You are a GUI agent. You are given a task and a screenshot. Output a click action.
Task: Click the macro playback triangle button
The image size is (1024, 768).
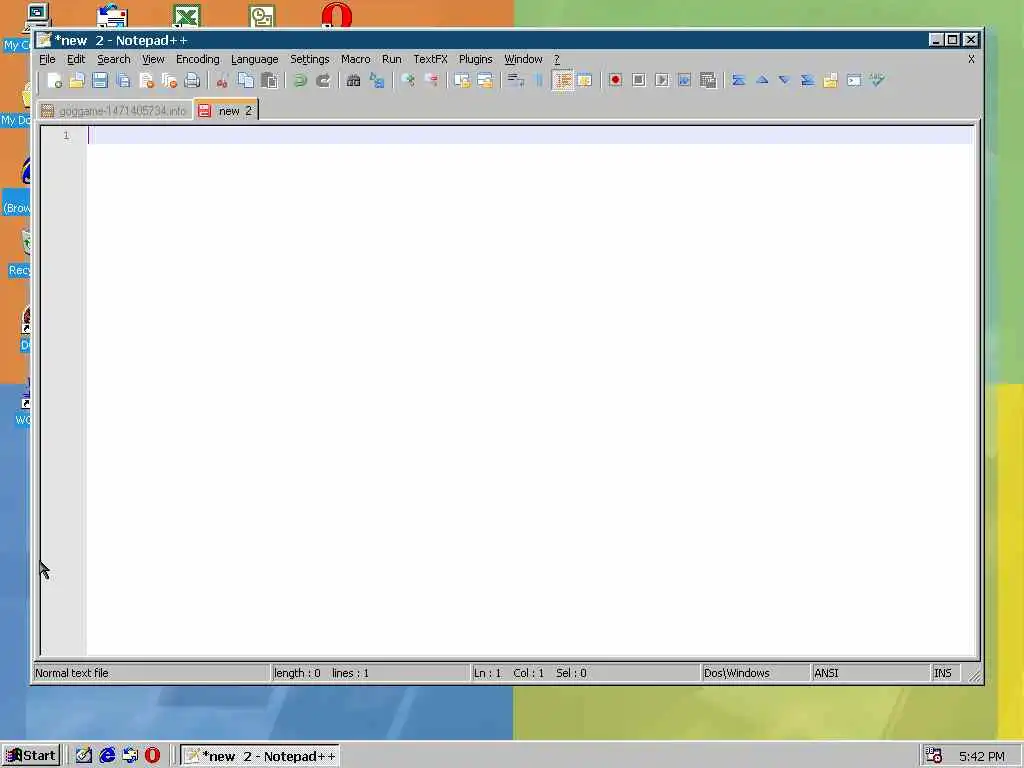click(x=662, y=80)
